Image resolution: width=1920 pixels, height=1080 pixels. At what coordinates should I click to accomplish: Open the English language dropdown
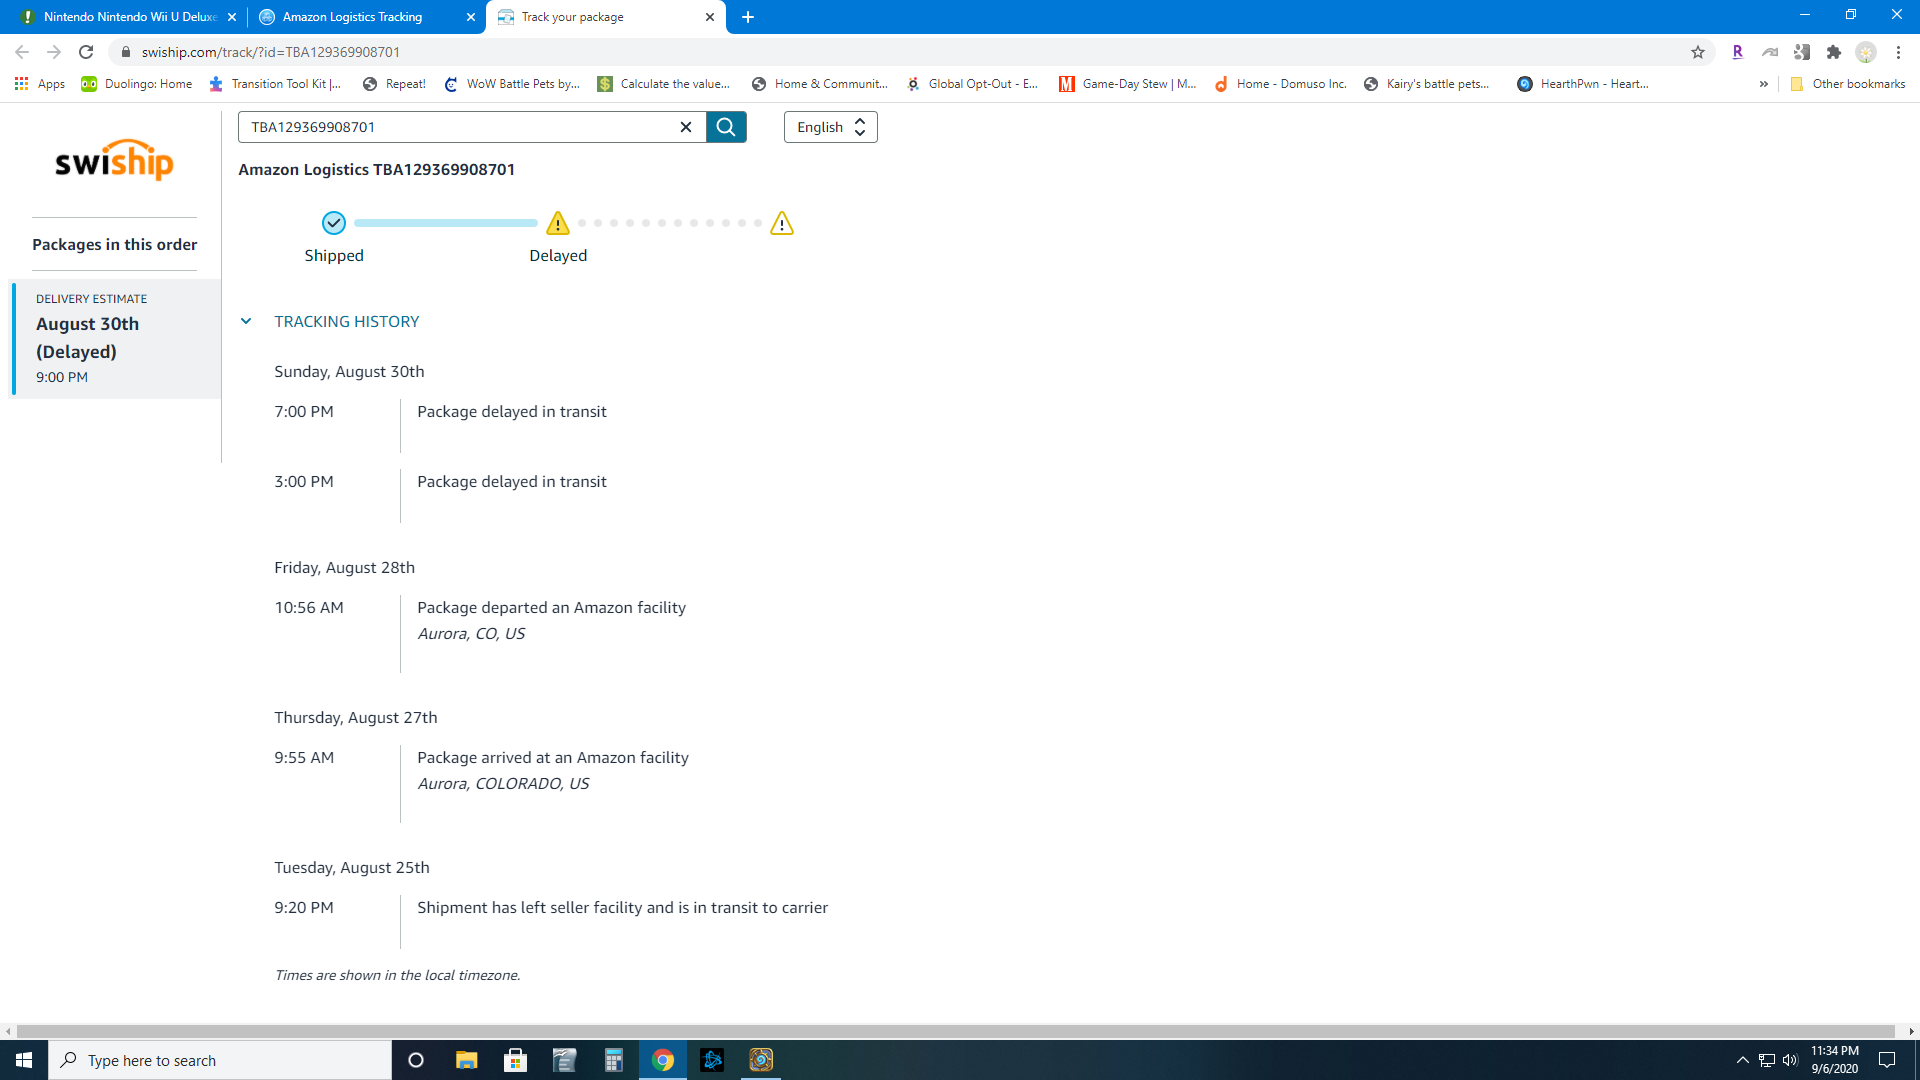click(x=830, y=127)
